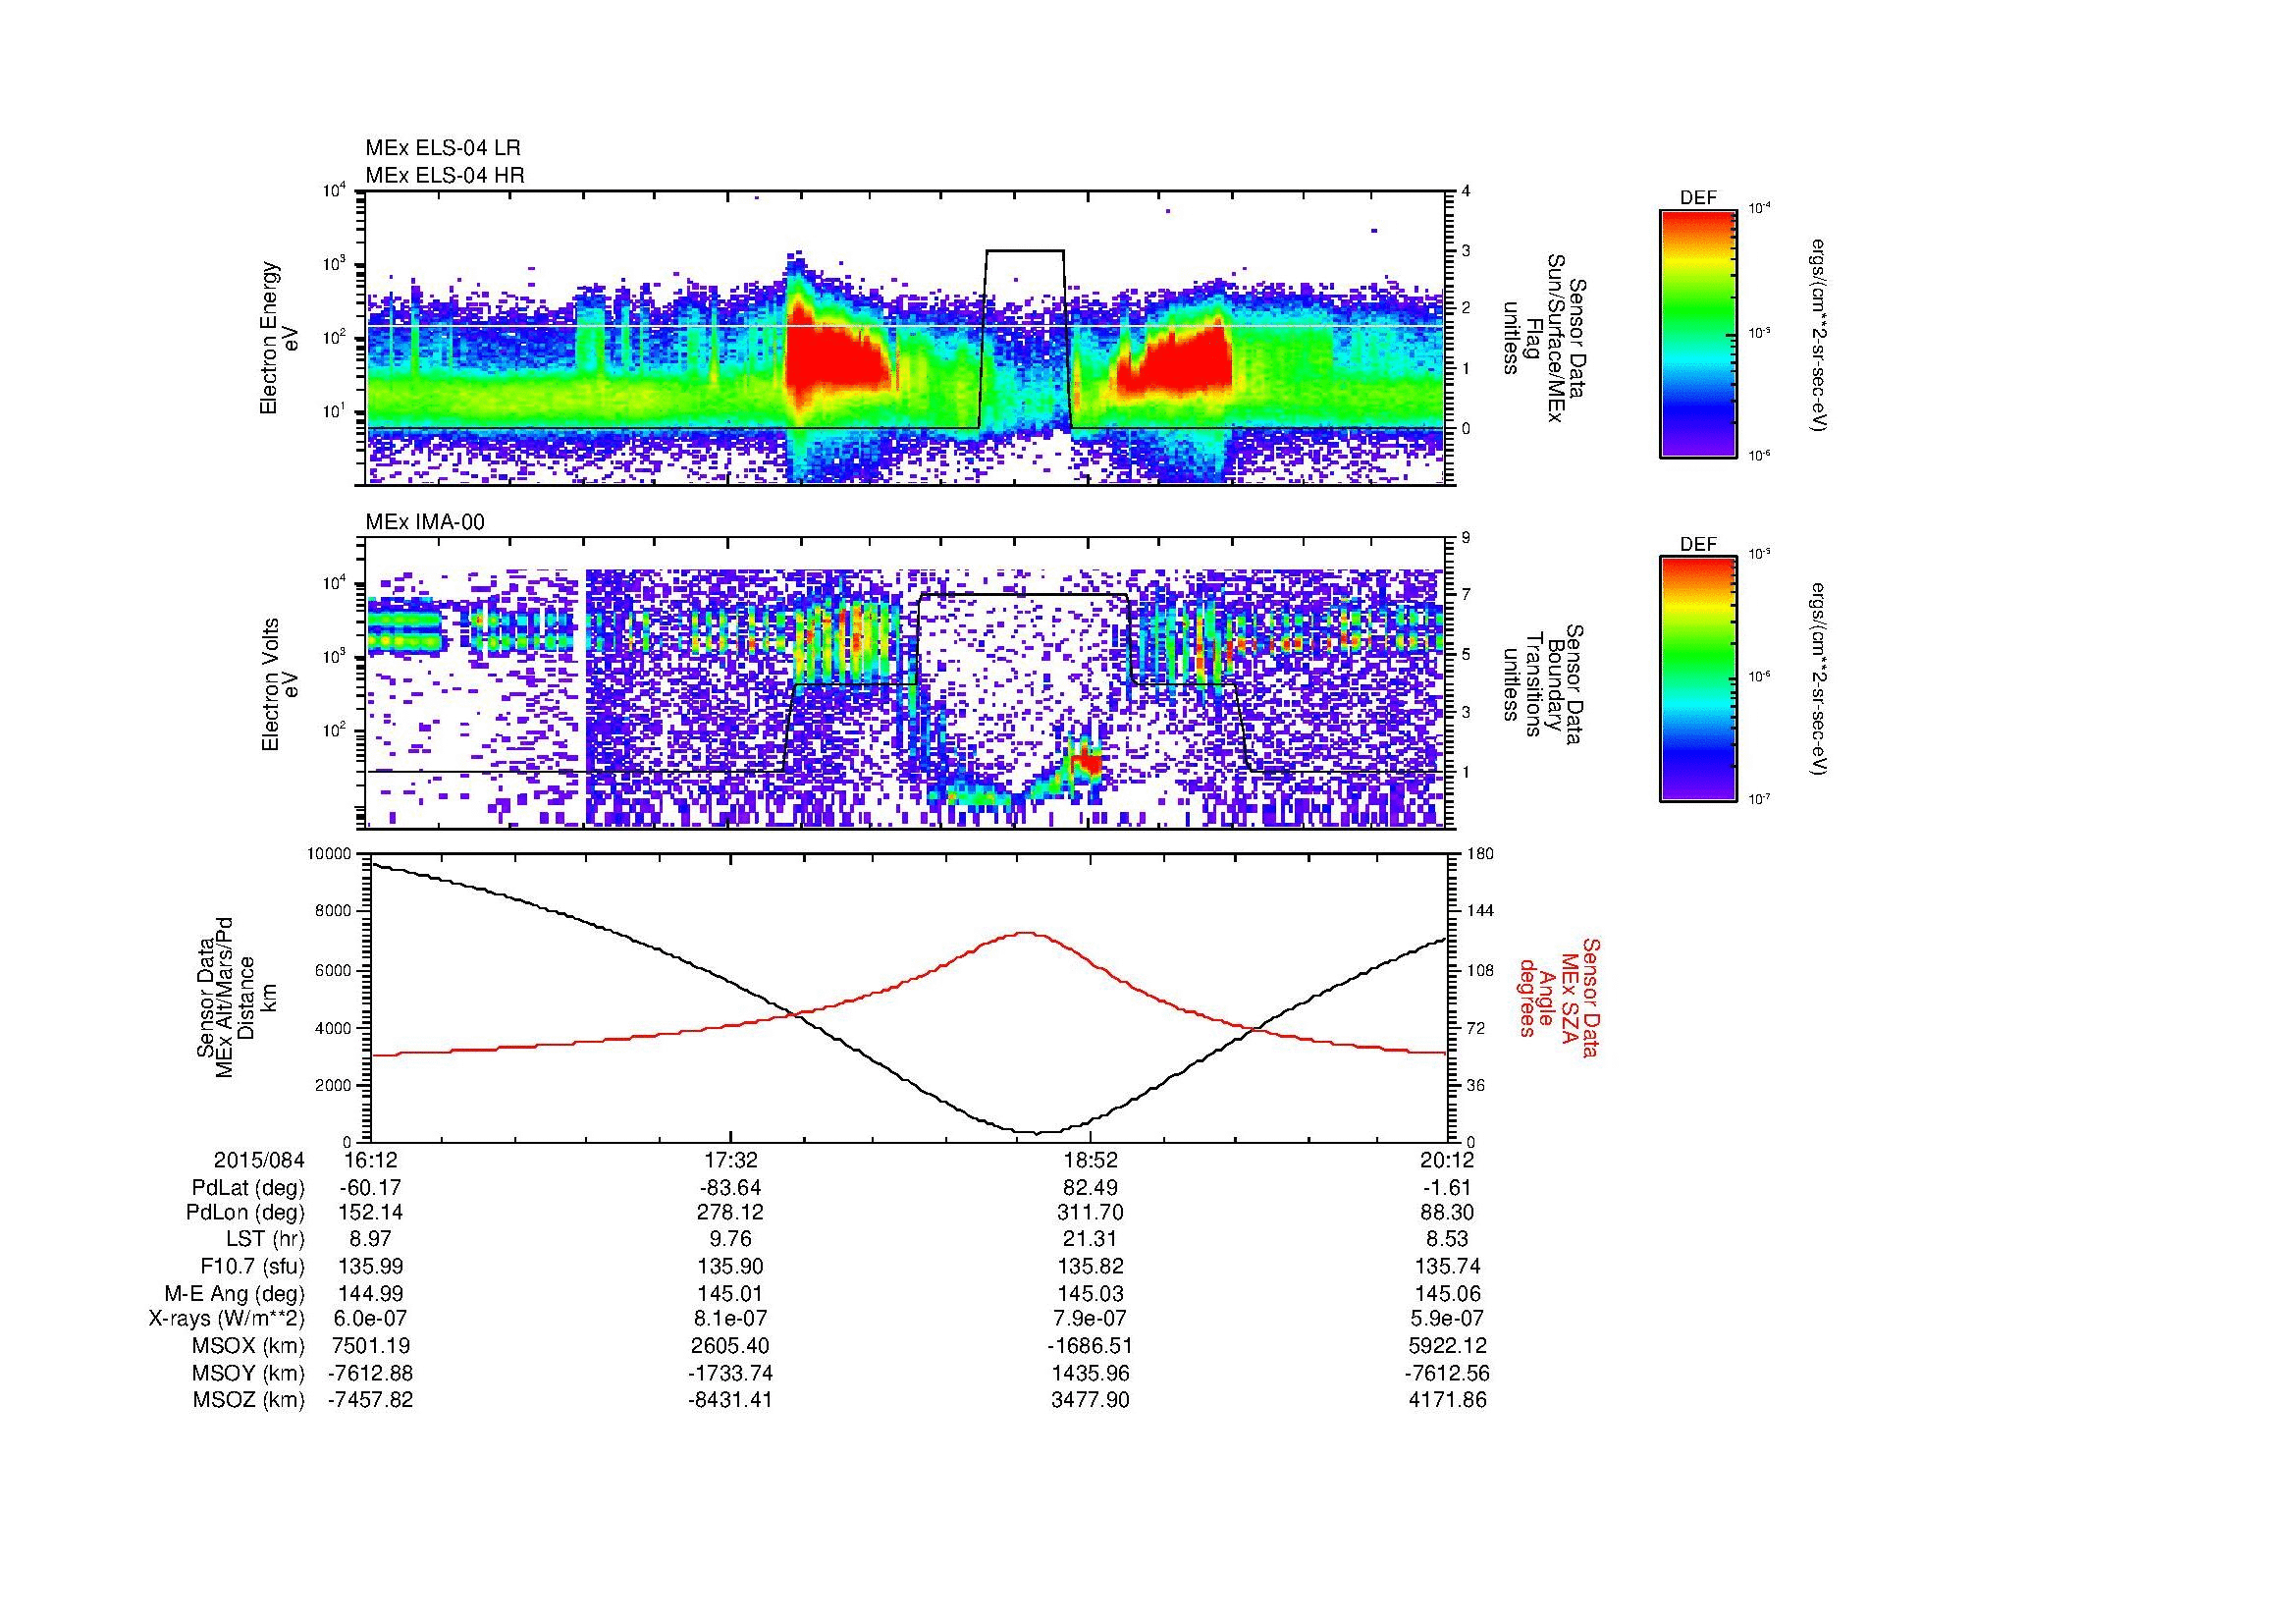Viewport: 2296px width, 1623px height.
Task: Click the 'MEx ELS-04 LR' title label
Action: 443,148
